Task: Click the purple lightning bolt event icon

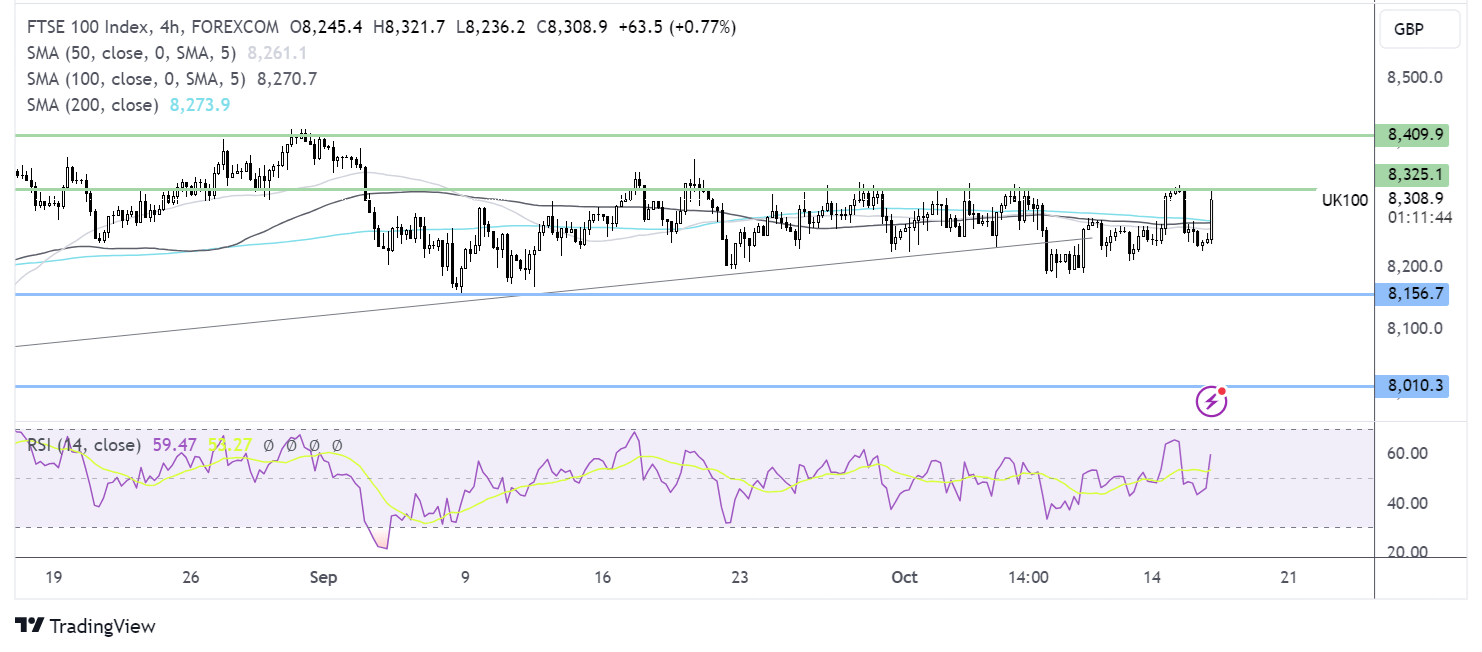Action: (1212, 401)
